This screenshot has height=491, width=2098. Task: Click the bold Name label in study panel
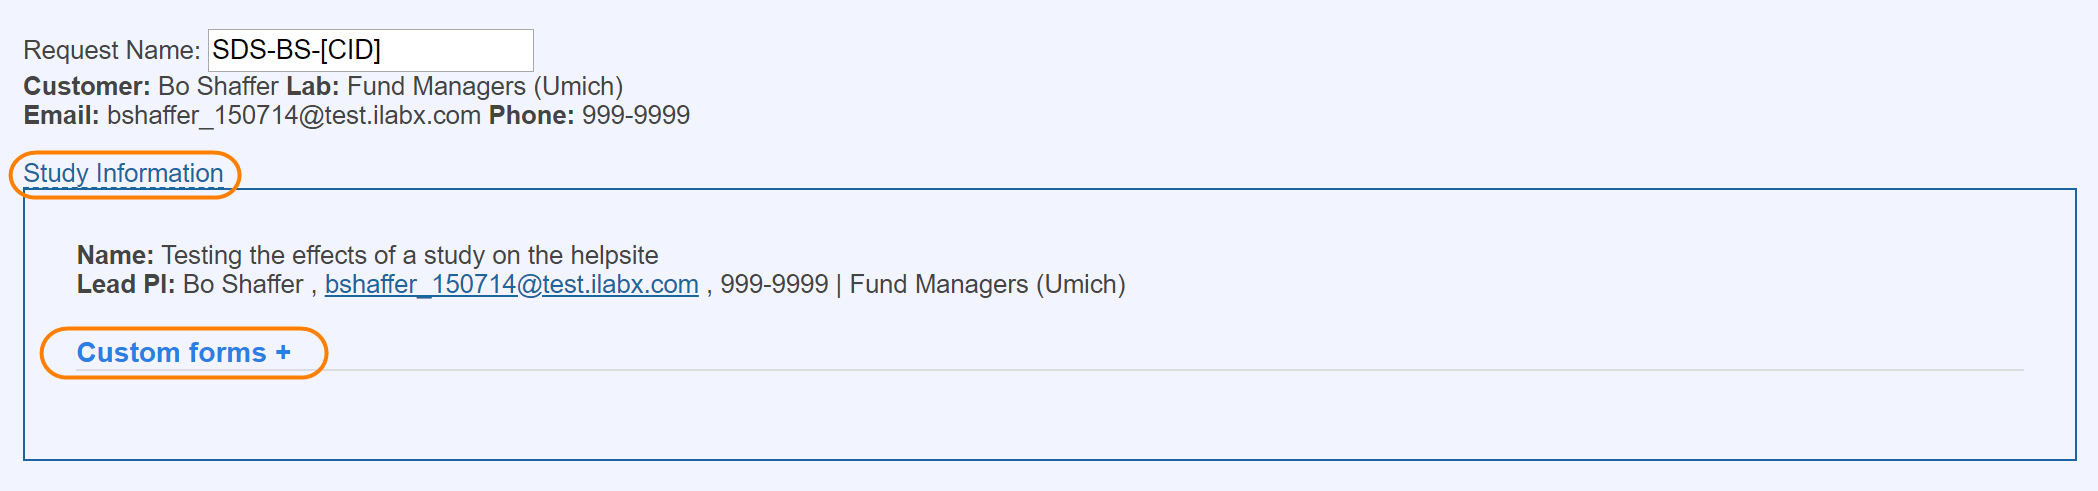click(x=115, y=256)
